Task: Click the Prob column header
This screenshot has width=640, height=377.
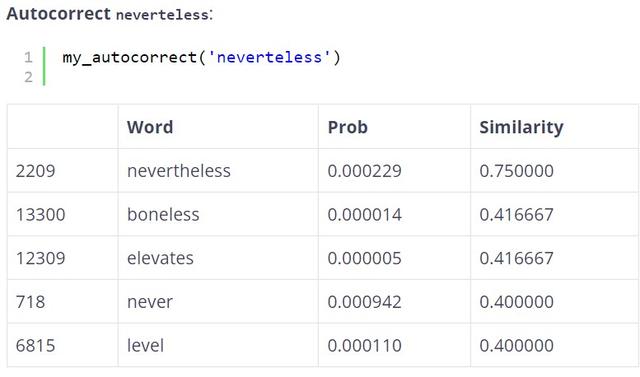Action: coord(348,127)
